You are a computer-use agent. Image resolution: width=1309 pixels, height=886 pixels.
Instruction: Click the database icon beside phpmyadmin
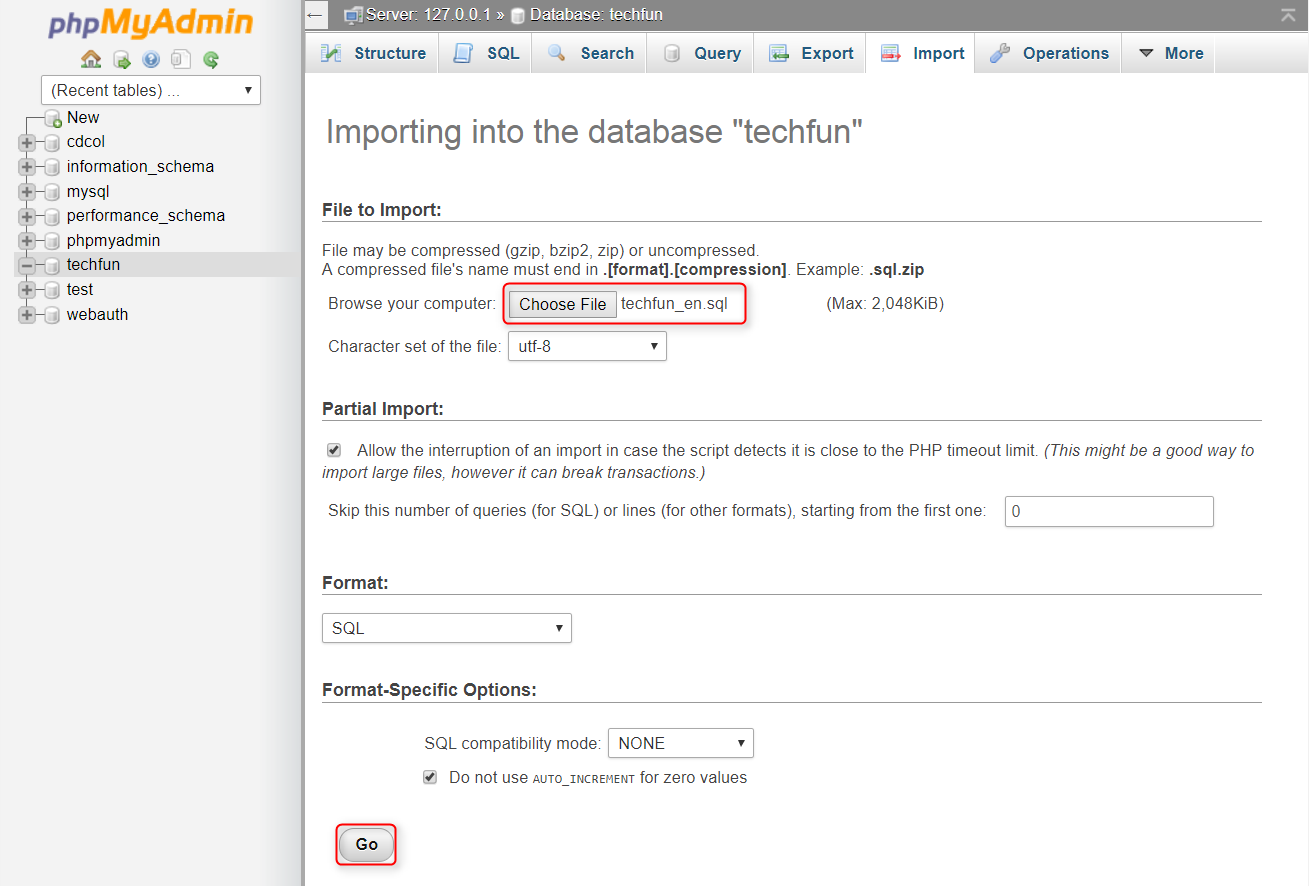click(52, 241)
